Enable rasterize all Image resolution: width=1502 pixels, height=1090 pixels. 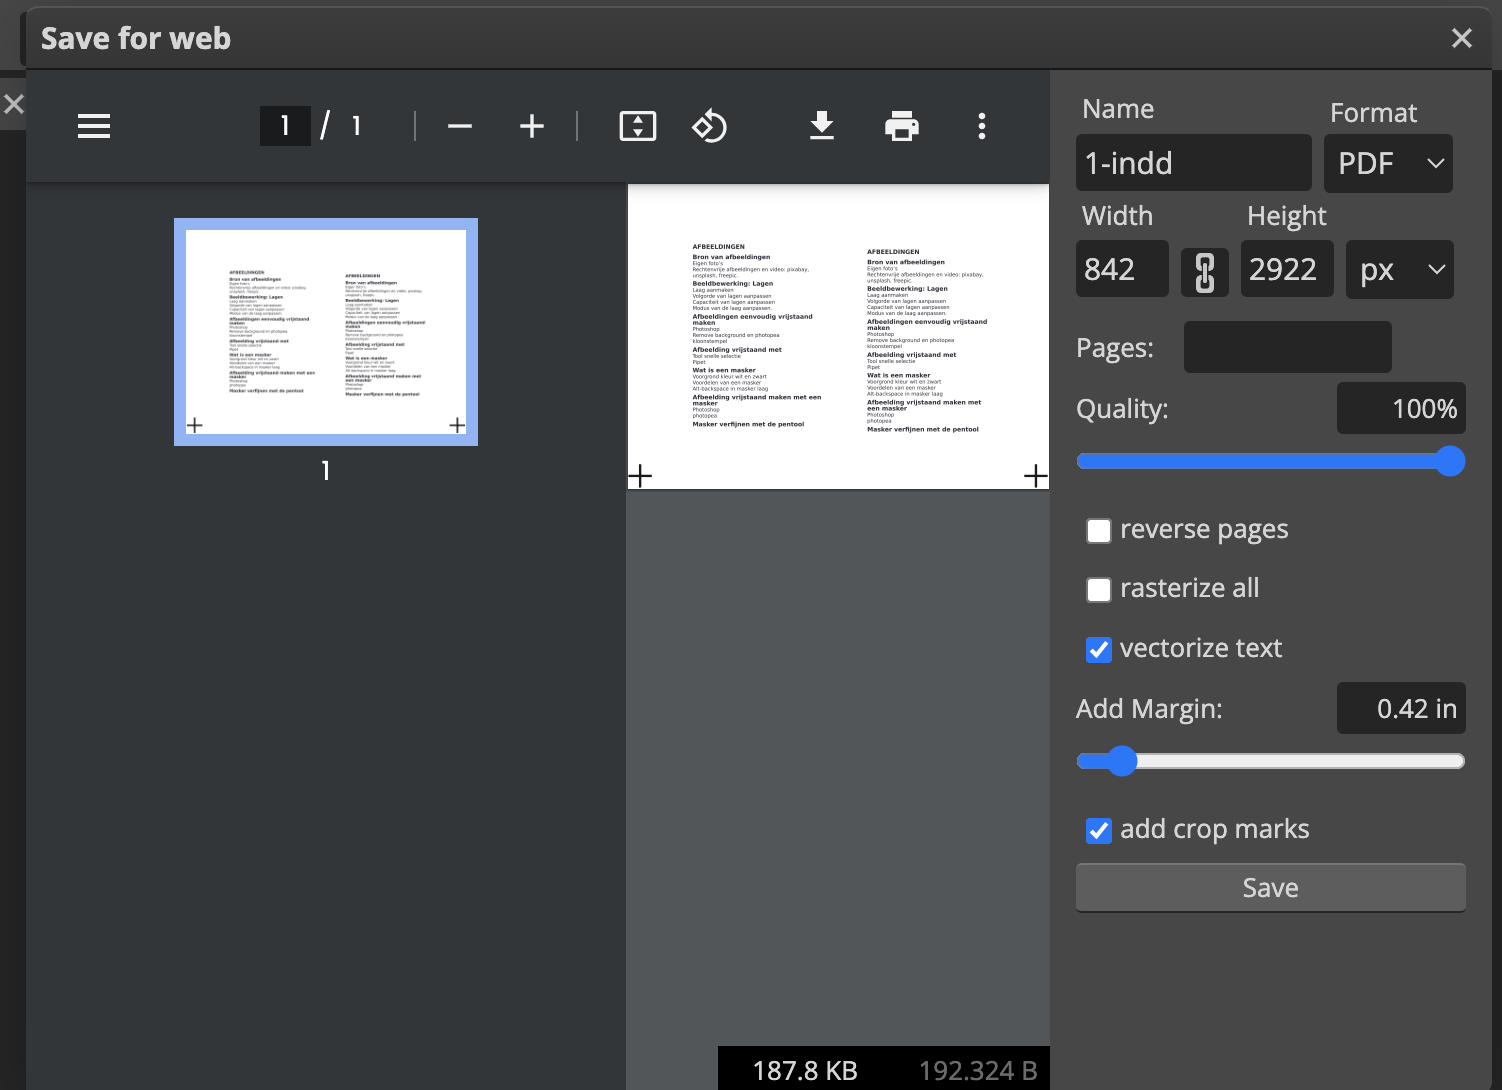[1098, 589]
